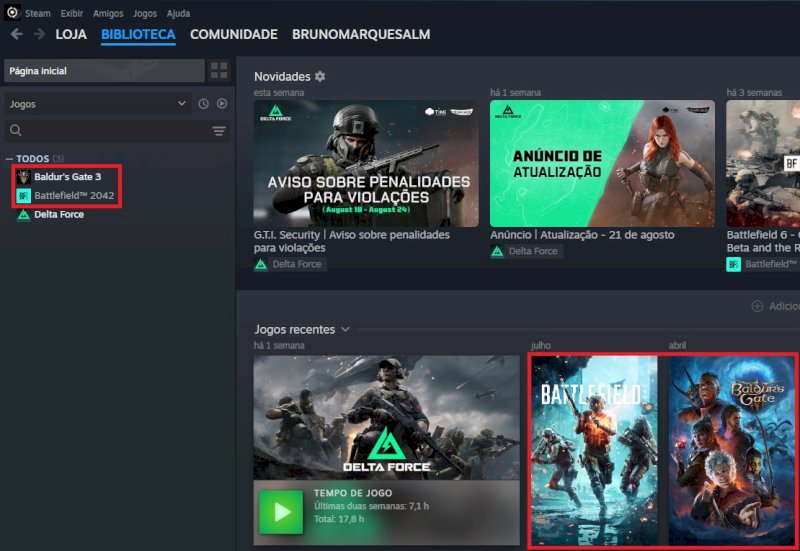Viewport: 800px width, 551px height.
Task: Open the COMUNIDADE tab
Action: [234, 34]
